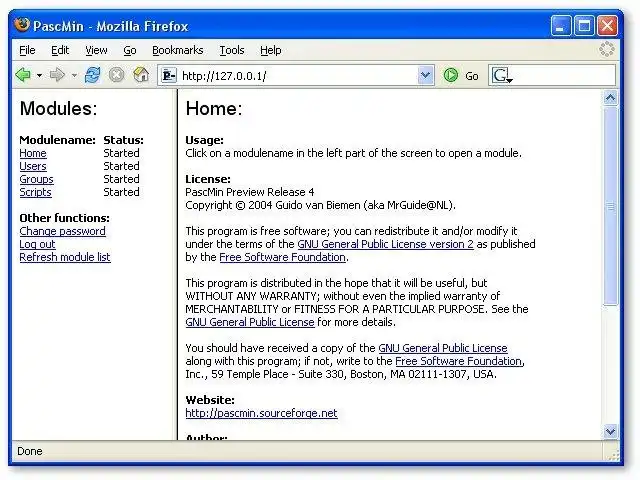Screen dimensions: 640x480
Task: Open the Tools menu
Action: 232,50
